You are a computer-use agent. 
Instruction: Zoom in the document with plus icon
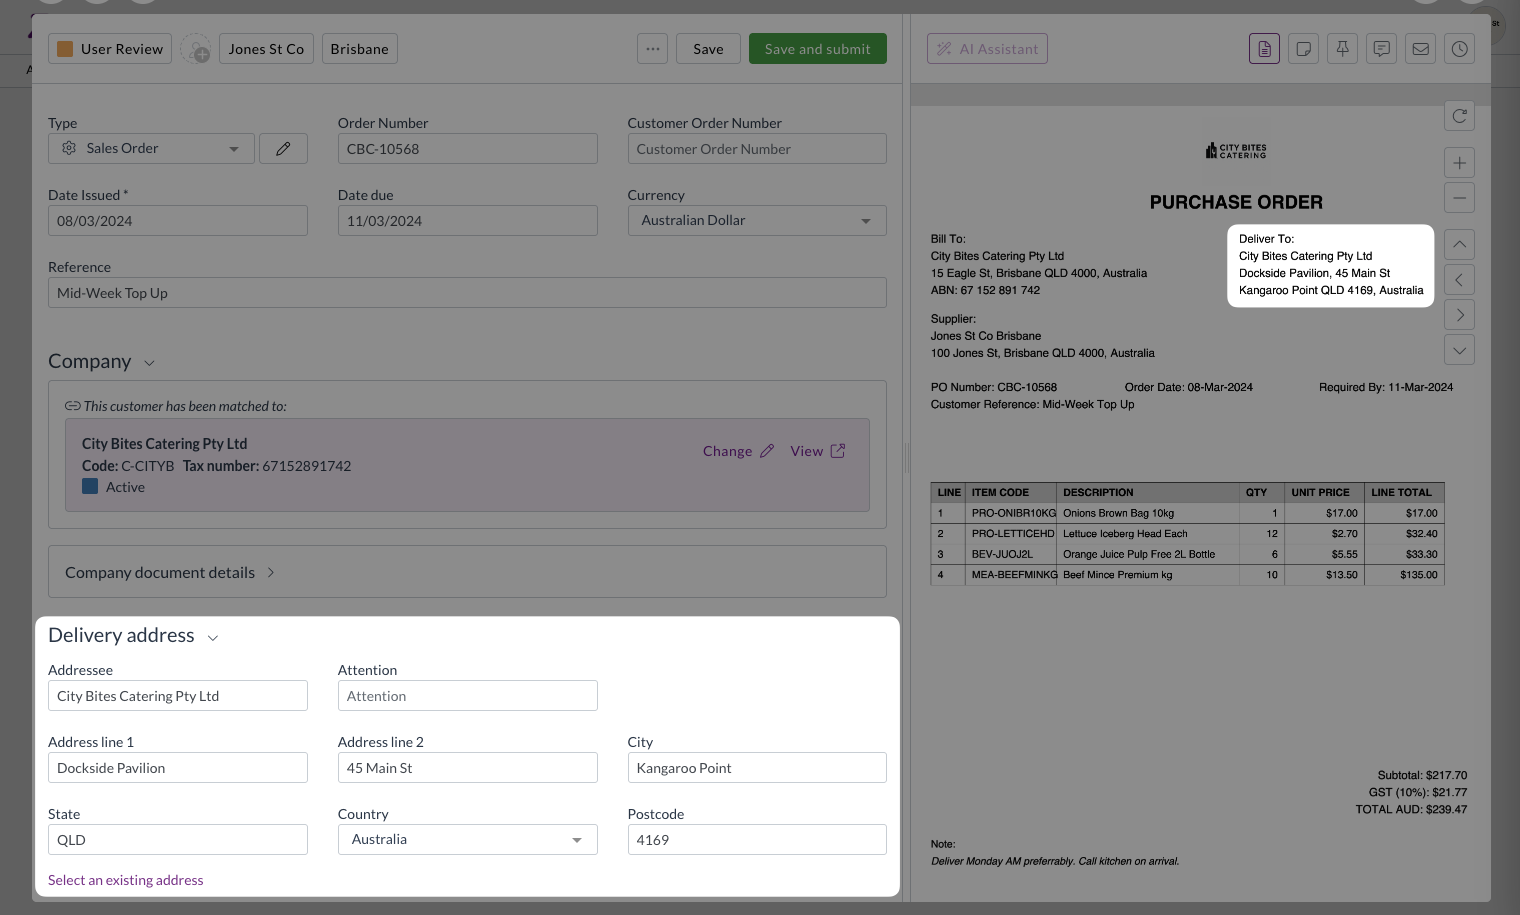pos(1459,163)
